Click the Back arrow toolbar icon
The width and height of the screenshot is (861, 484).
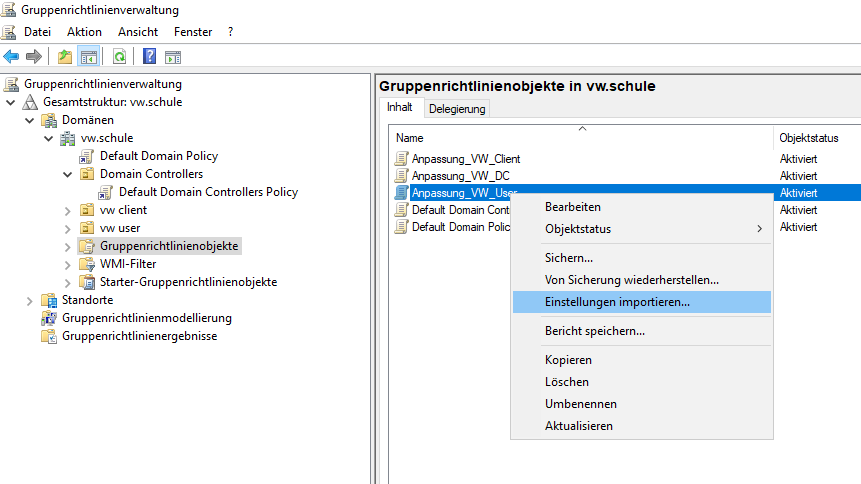[11, 57]
